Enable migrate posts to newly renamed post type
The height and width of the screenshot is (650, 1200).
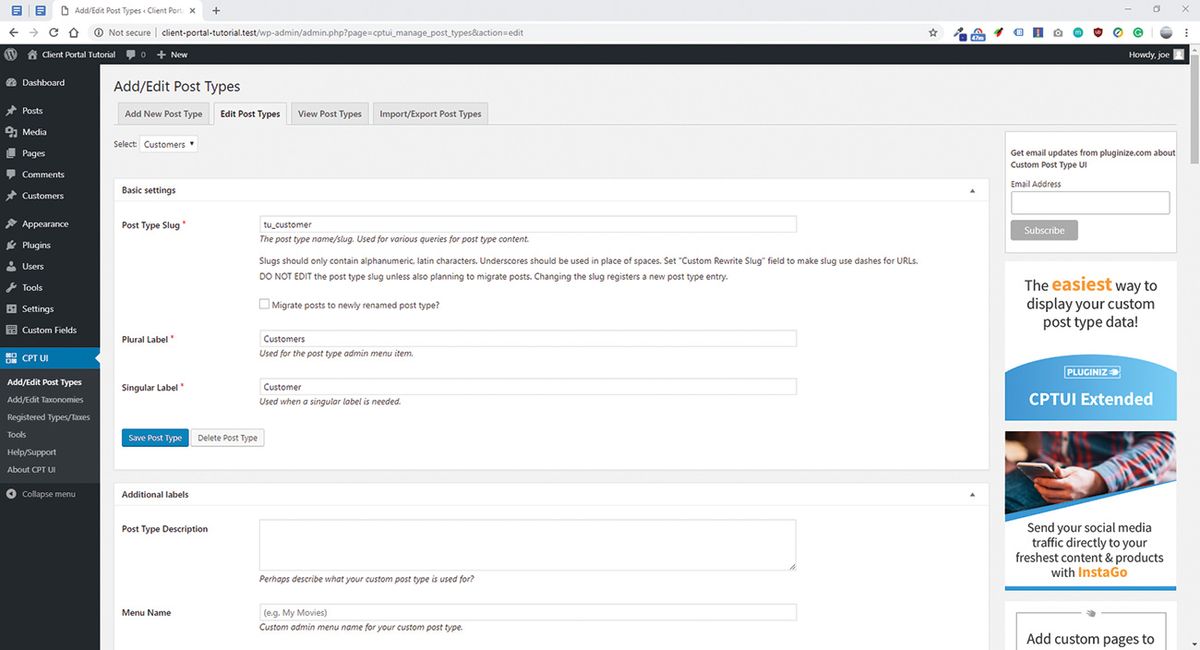265,304
